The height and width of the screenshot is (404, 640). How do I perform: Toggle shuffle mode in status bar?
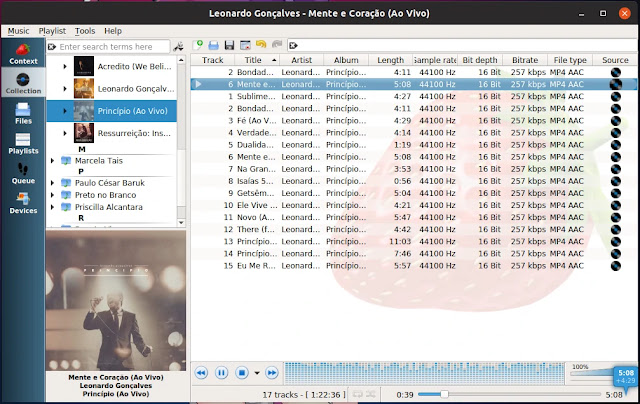(371, 394)
